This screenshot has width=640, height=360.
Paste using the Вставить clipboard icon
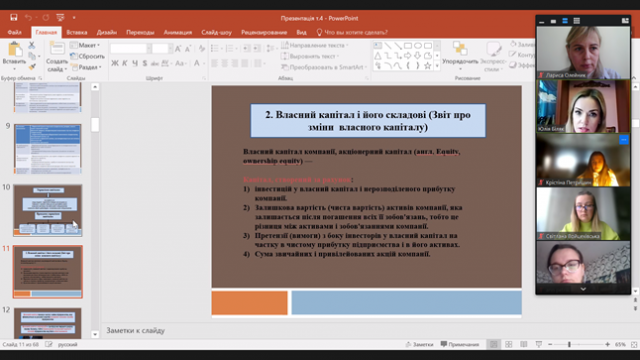[15, 49]
